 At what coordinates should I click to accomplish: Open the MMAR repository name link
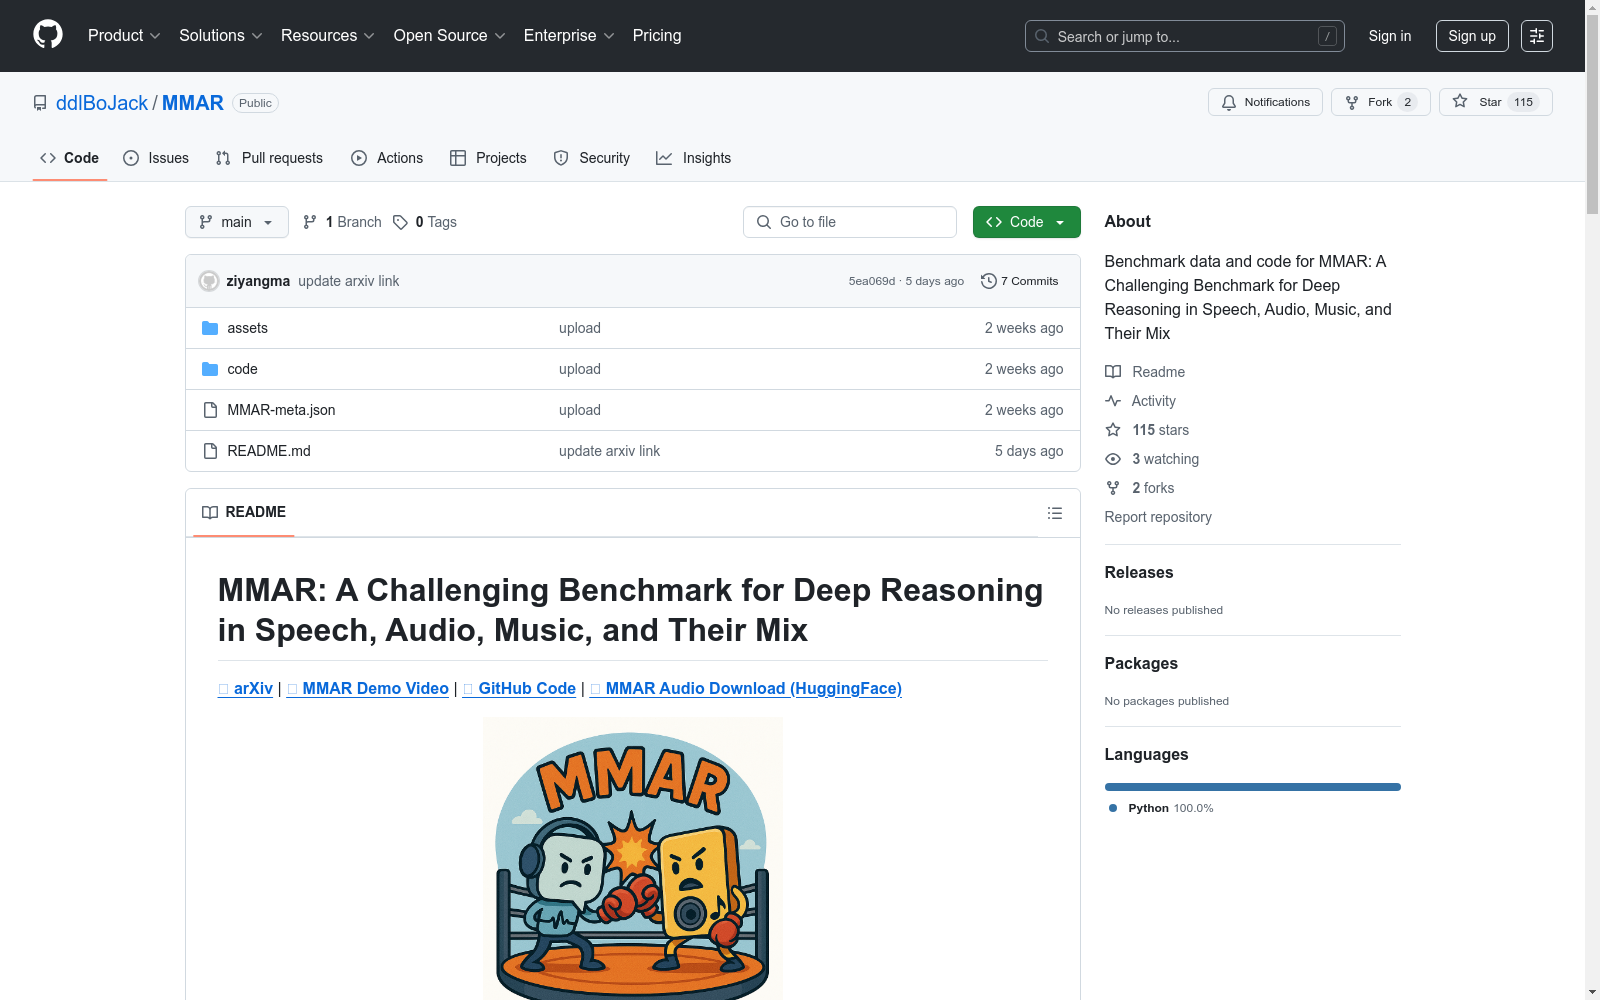[x=193, y=103]
